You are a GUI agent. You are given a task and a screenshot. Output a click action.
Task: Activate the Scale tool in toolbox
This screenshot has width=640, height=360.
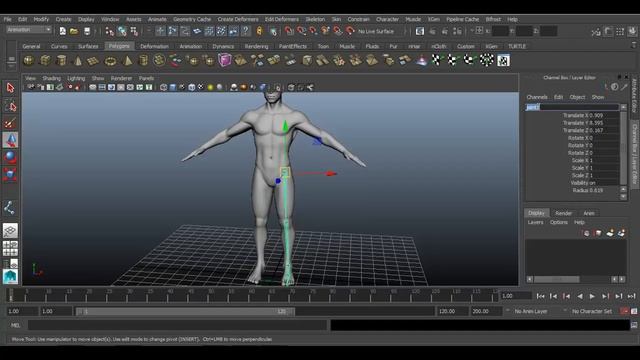[10, 174]
